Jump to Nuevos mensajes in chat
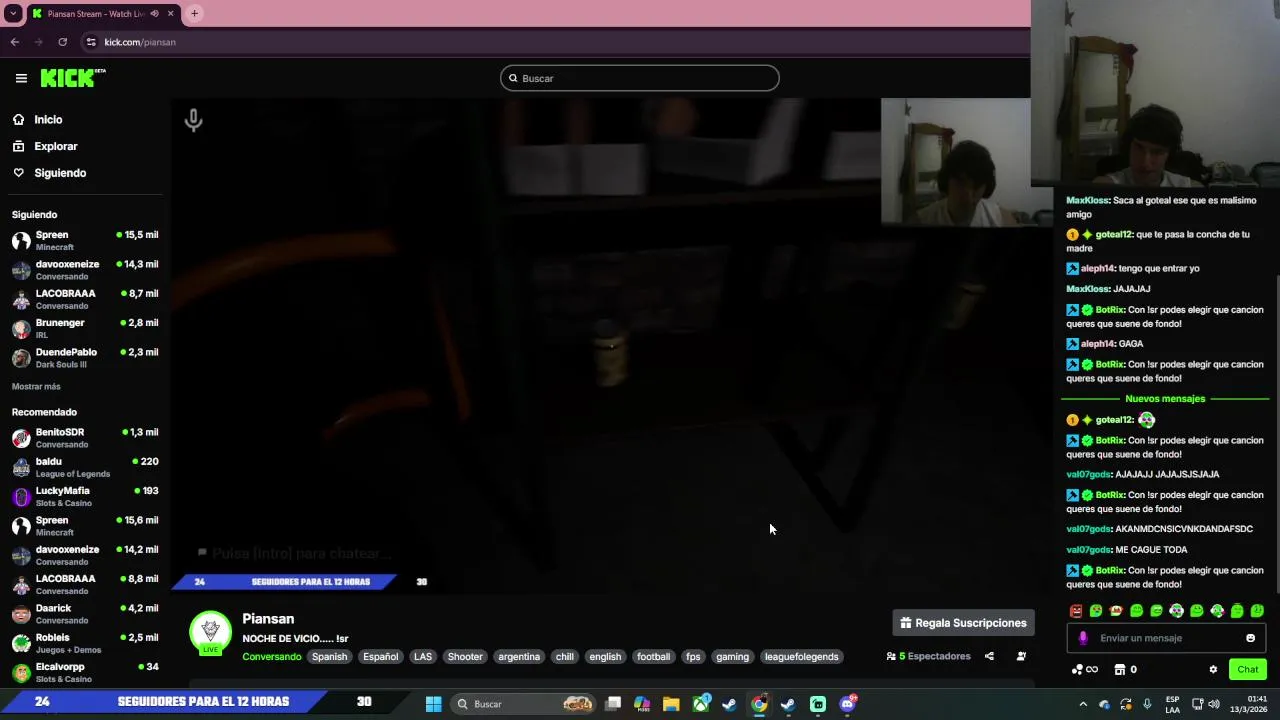The width and height of the screenshot is (1280, 720). [1165, 399]
